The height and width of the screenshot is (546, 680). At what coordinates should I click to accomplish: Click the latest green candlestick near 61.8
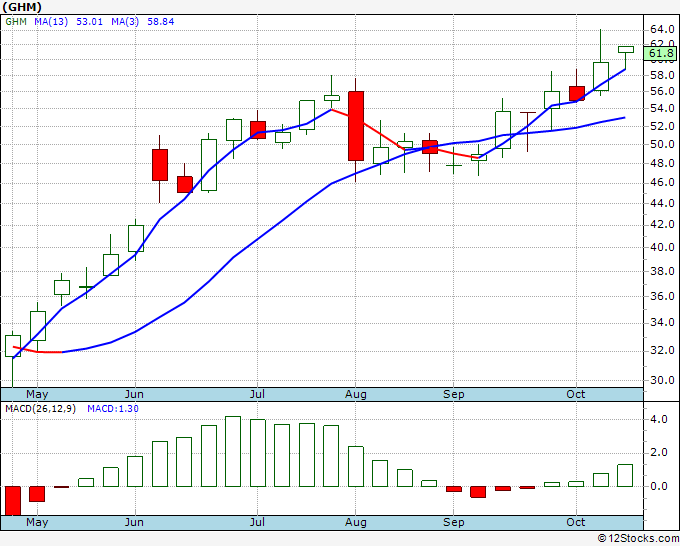(x=626, y=49)
